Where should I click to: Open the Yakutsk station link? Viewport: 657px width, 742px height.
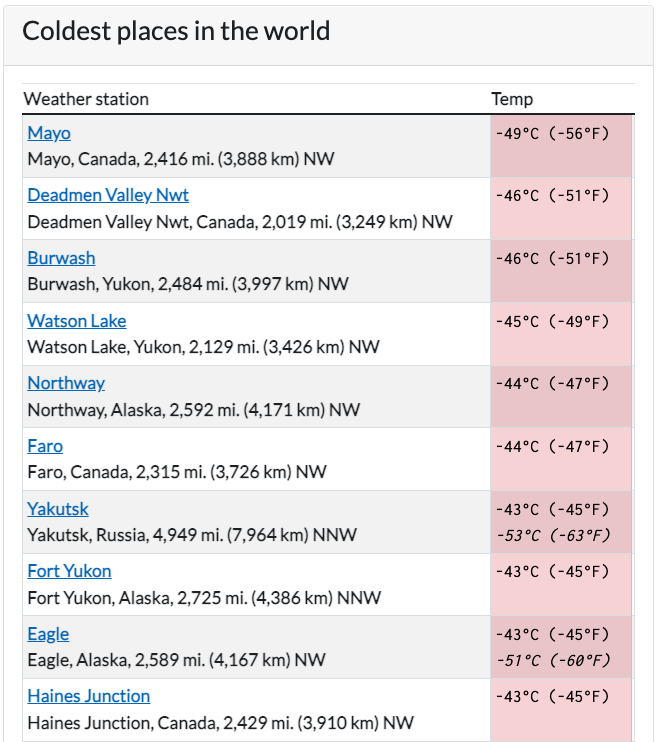[58, 509]
